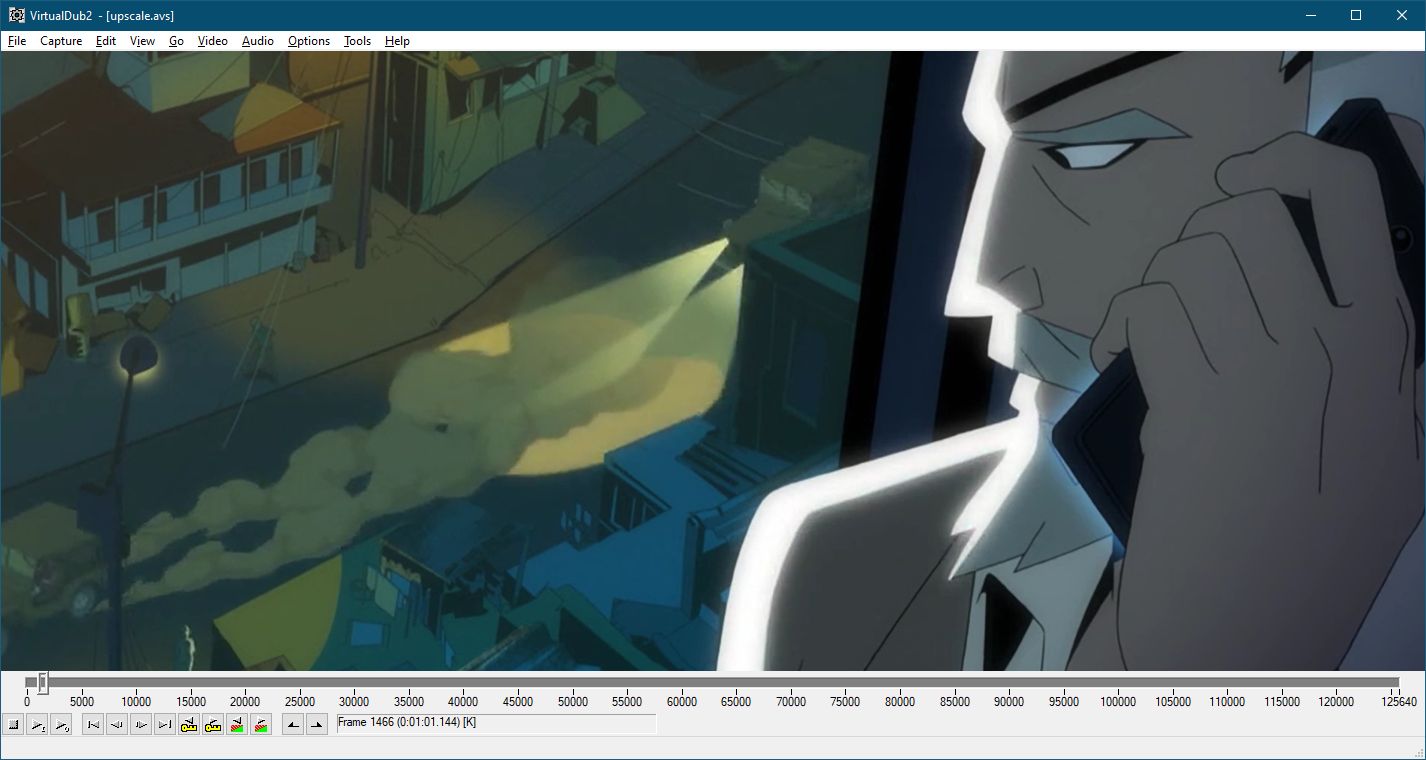
Task: Seek timeline to frame 60000 mark
Action: pyautogui.click(x=682, y=702)
